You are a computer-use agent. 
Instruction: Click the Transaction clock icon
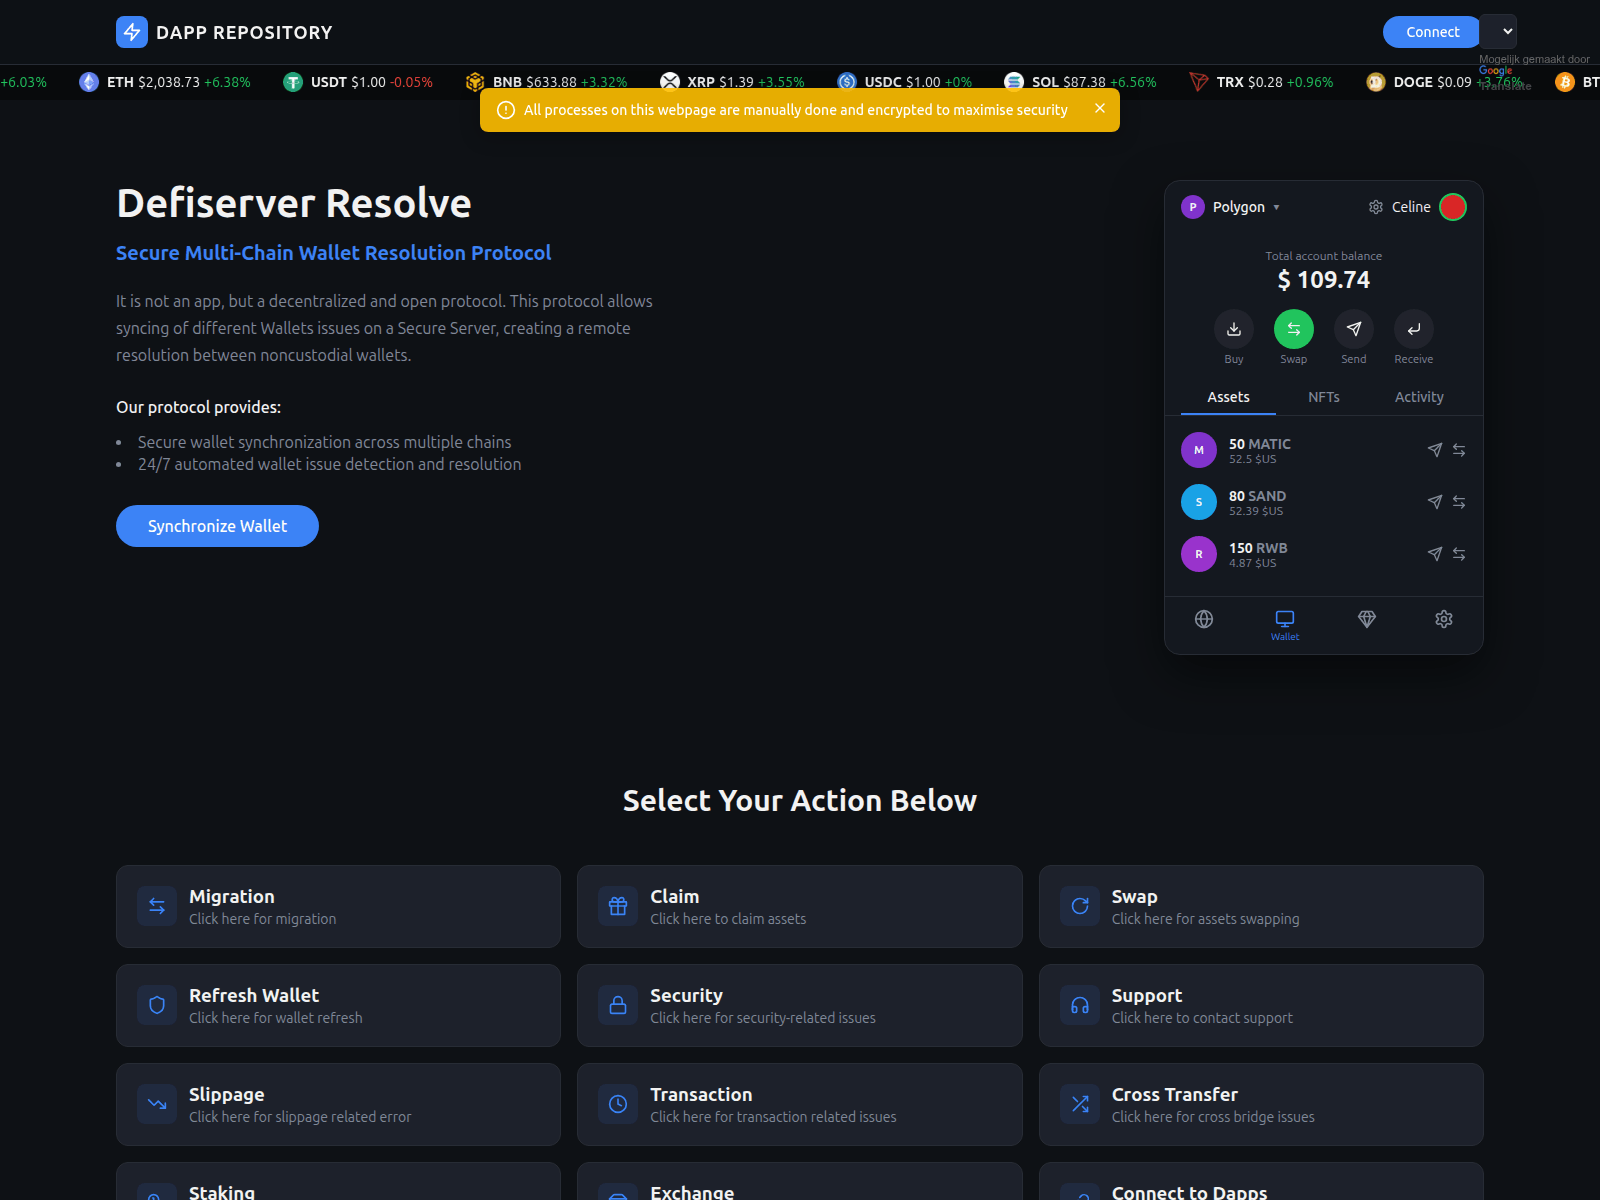(618, 1104)
